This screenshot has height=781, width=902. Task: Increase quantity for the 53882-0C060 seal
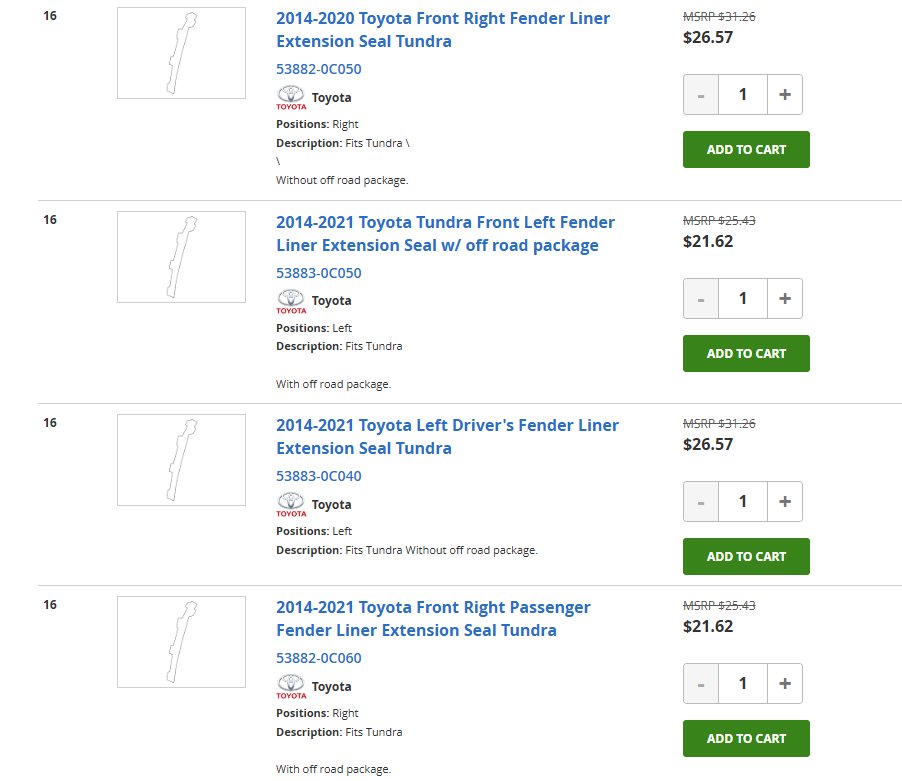pyautogui.click(x=785, y=683)
